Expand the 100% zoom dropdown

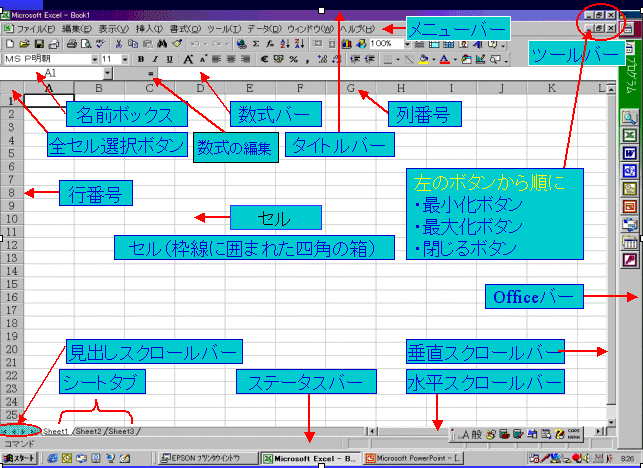tap(407, 44)
